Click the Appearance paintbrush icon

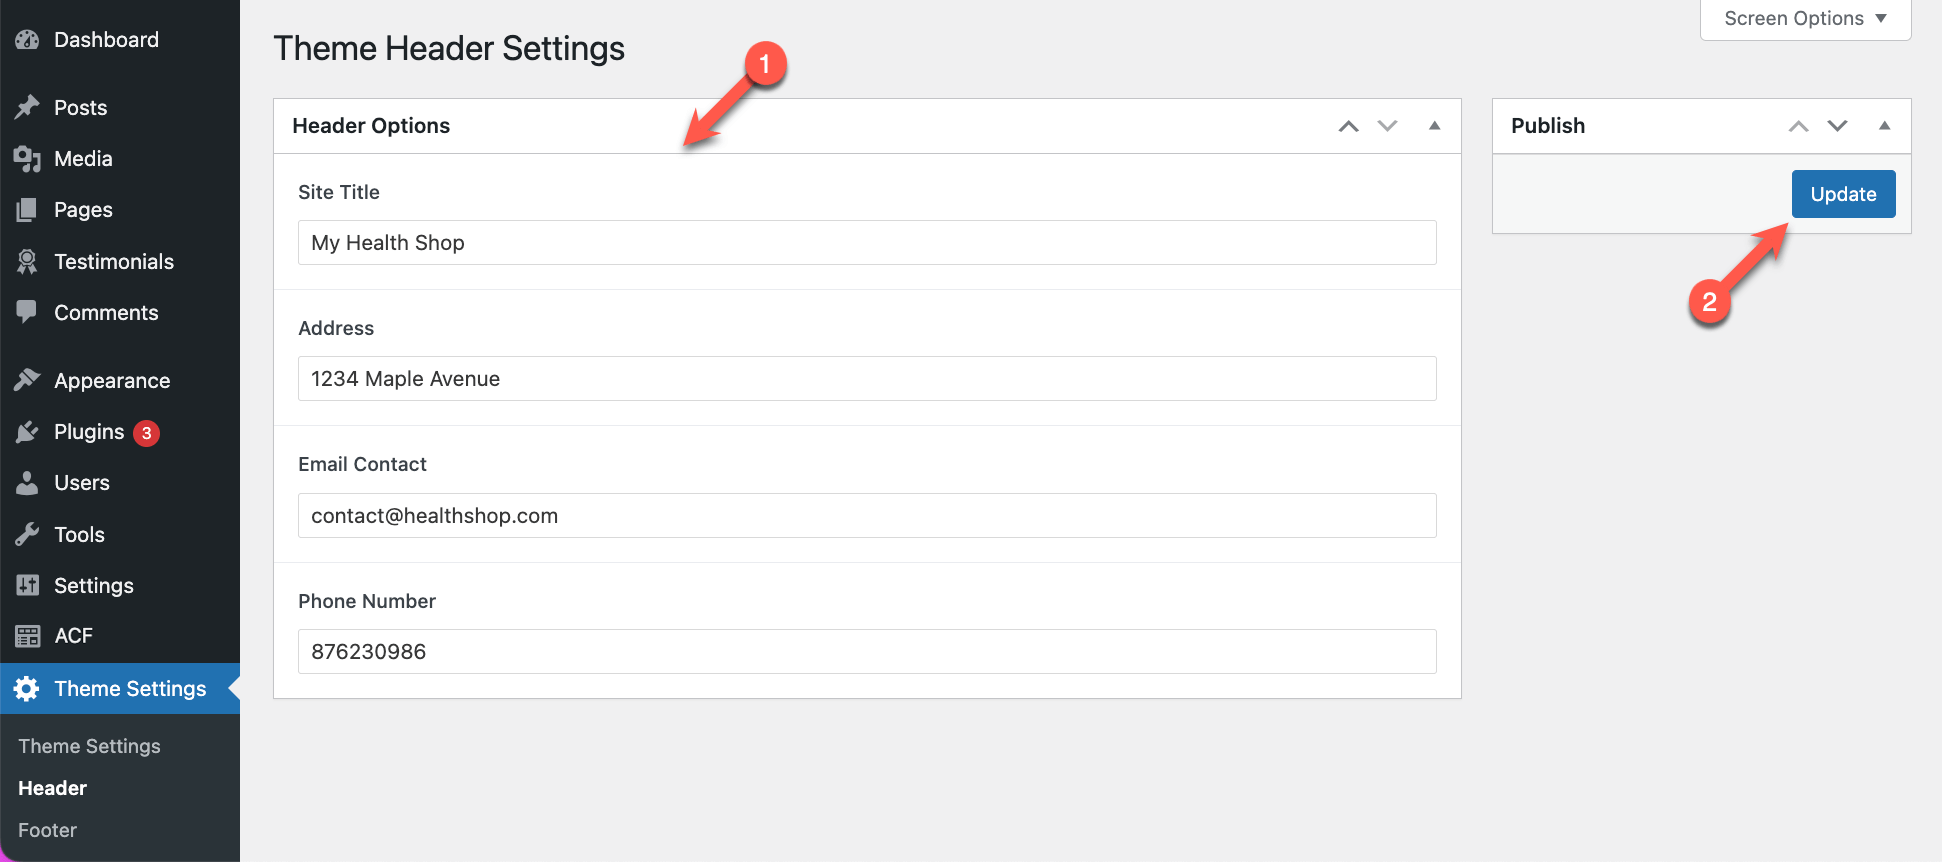tap(27, 380)
